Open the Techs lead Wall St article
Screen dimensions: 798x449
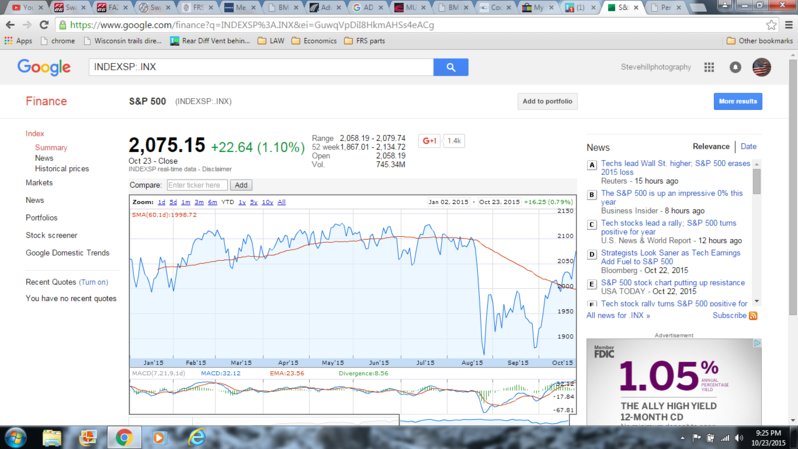pos(675,167)
